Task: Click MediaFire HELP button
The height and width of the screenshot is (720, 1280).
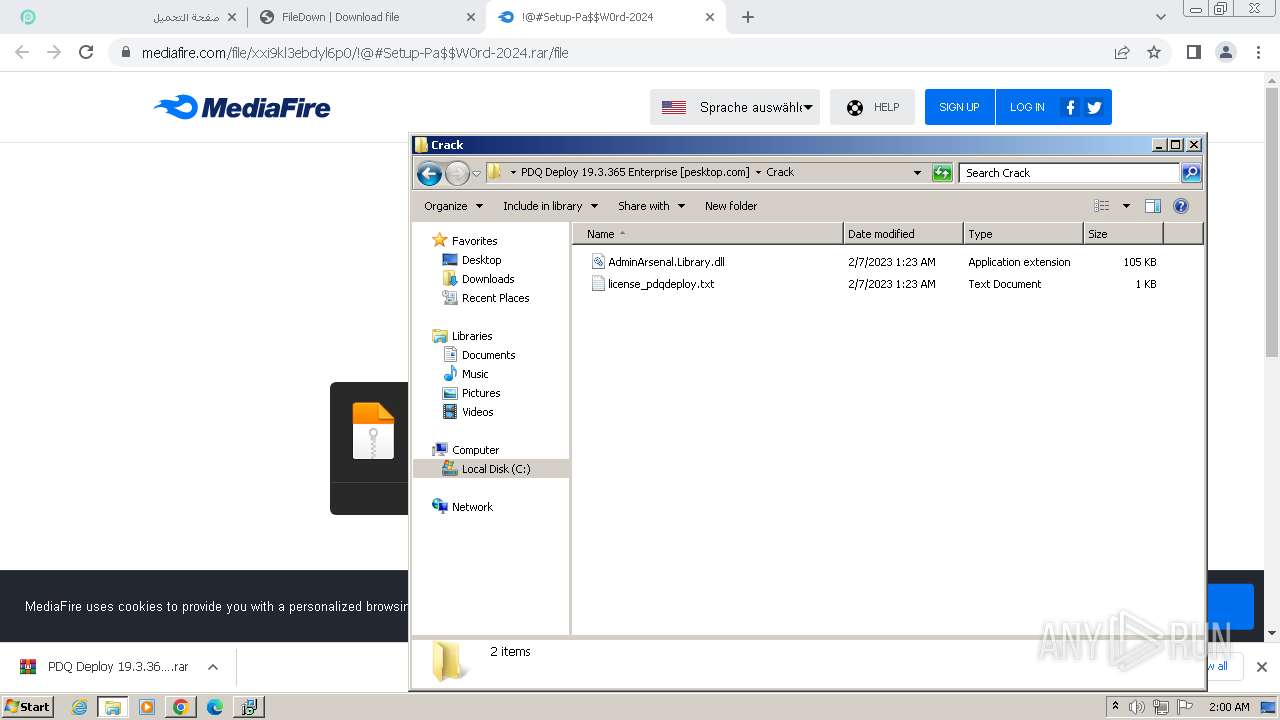Action: (872, 107)
